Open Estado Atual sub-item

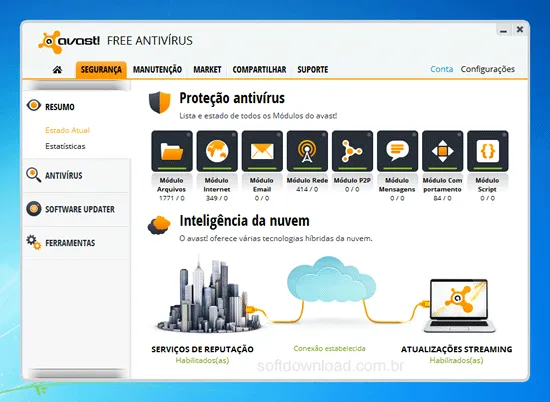click(67, 130)
